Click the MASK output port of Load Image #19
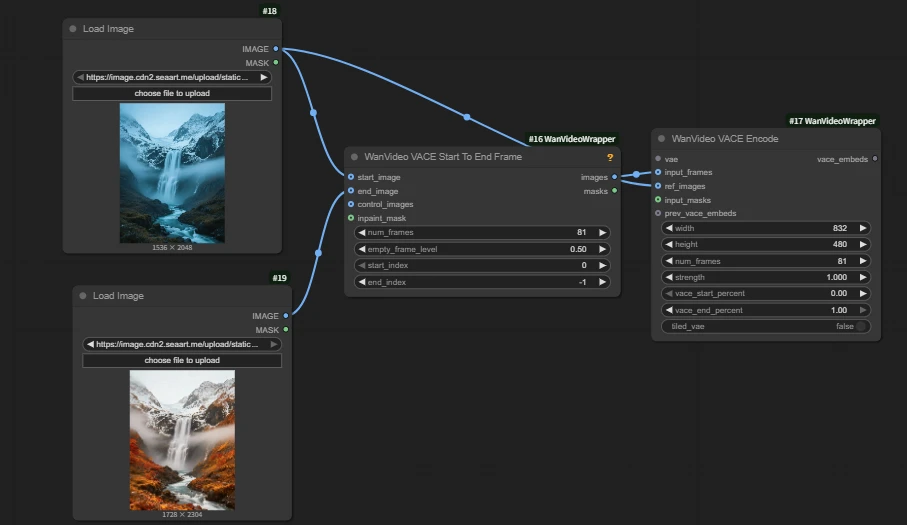Image resolution: width=907 pixels, height=525 pixels. tap(286, 329)
